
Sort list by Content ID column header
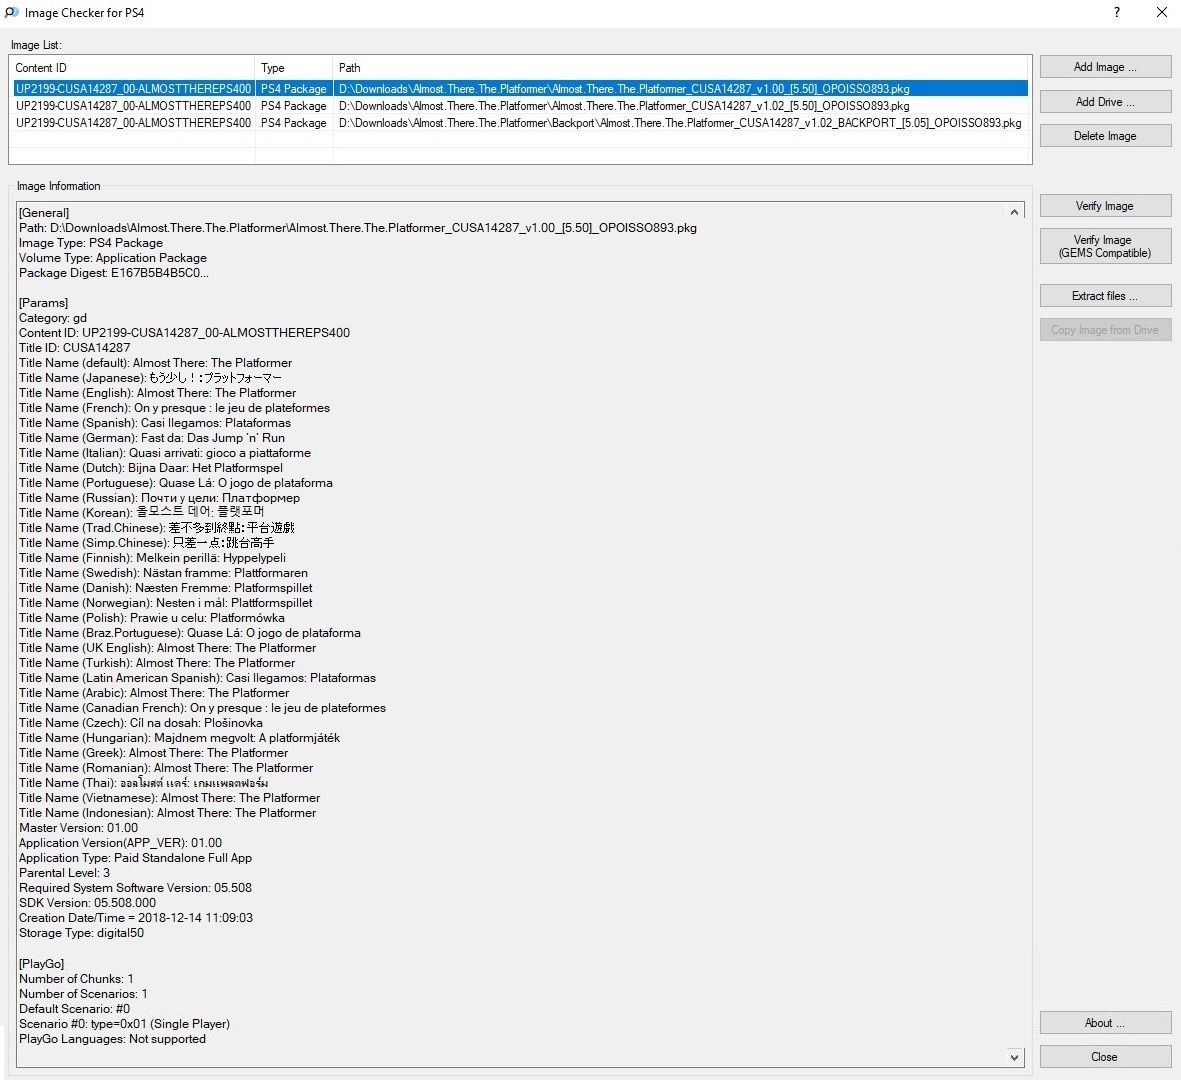(x=132, y=68)
